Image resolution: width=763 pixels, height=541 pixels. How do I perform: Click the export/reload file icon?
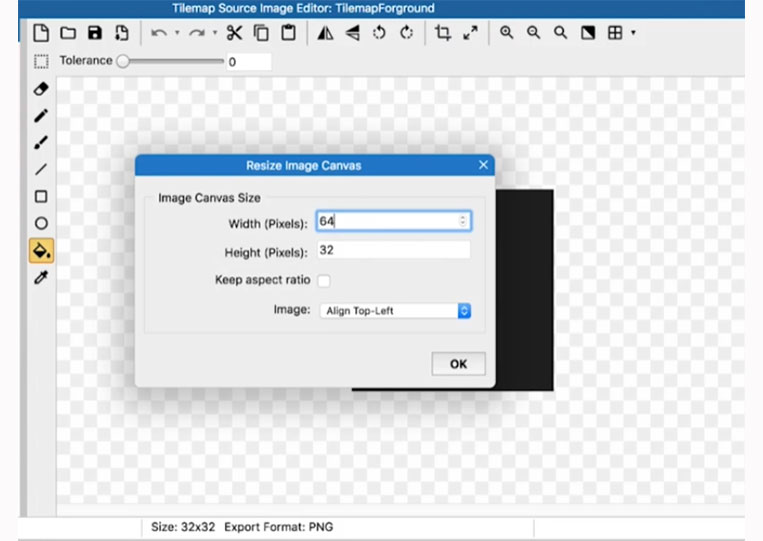(122, 33)
